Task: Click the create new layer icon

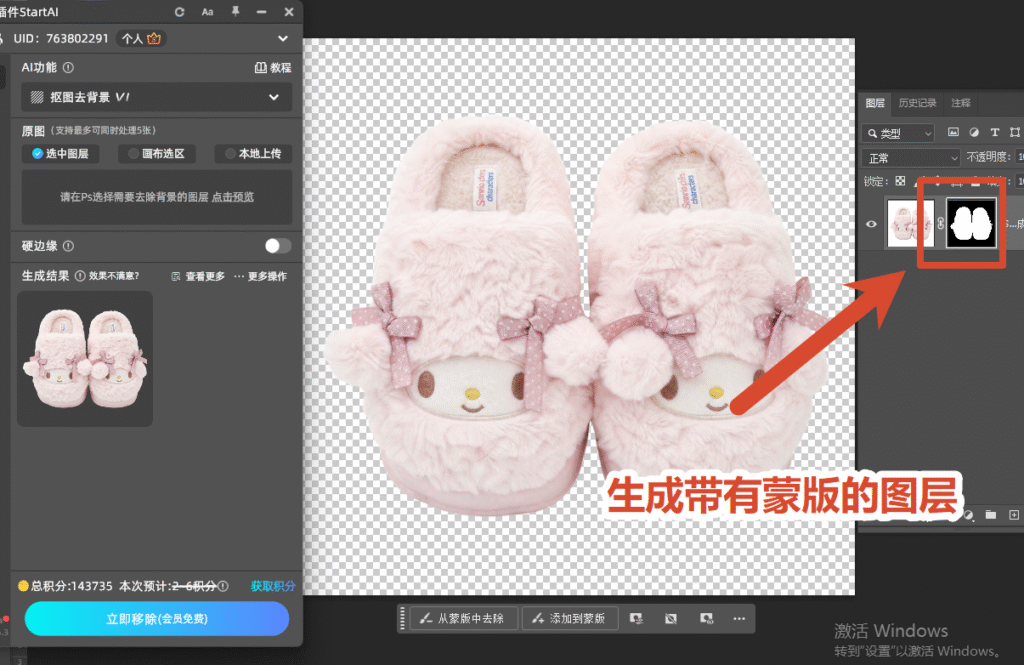Action: click(1014, 515)
